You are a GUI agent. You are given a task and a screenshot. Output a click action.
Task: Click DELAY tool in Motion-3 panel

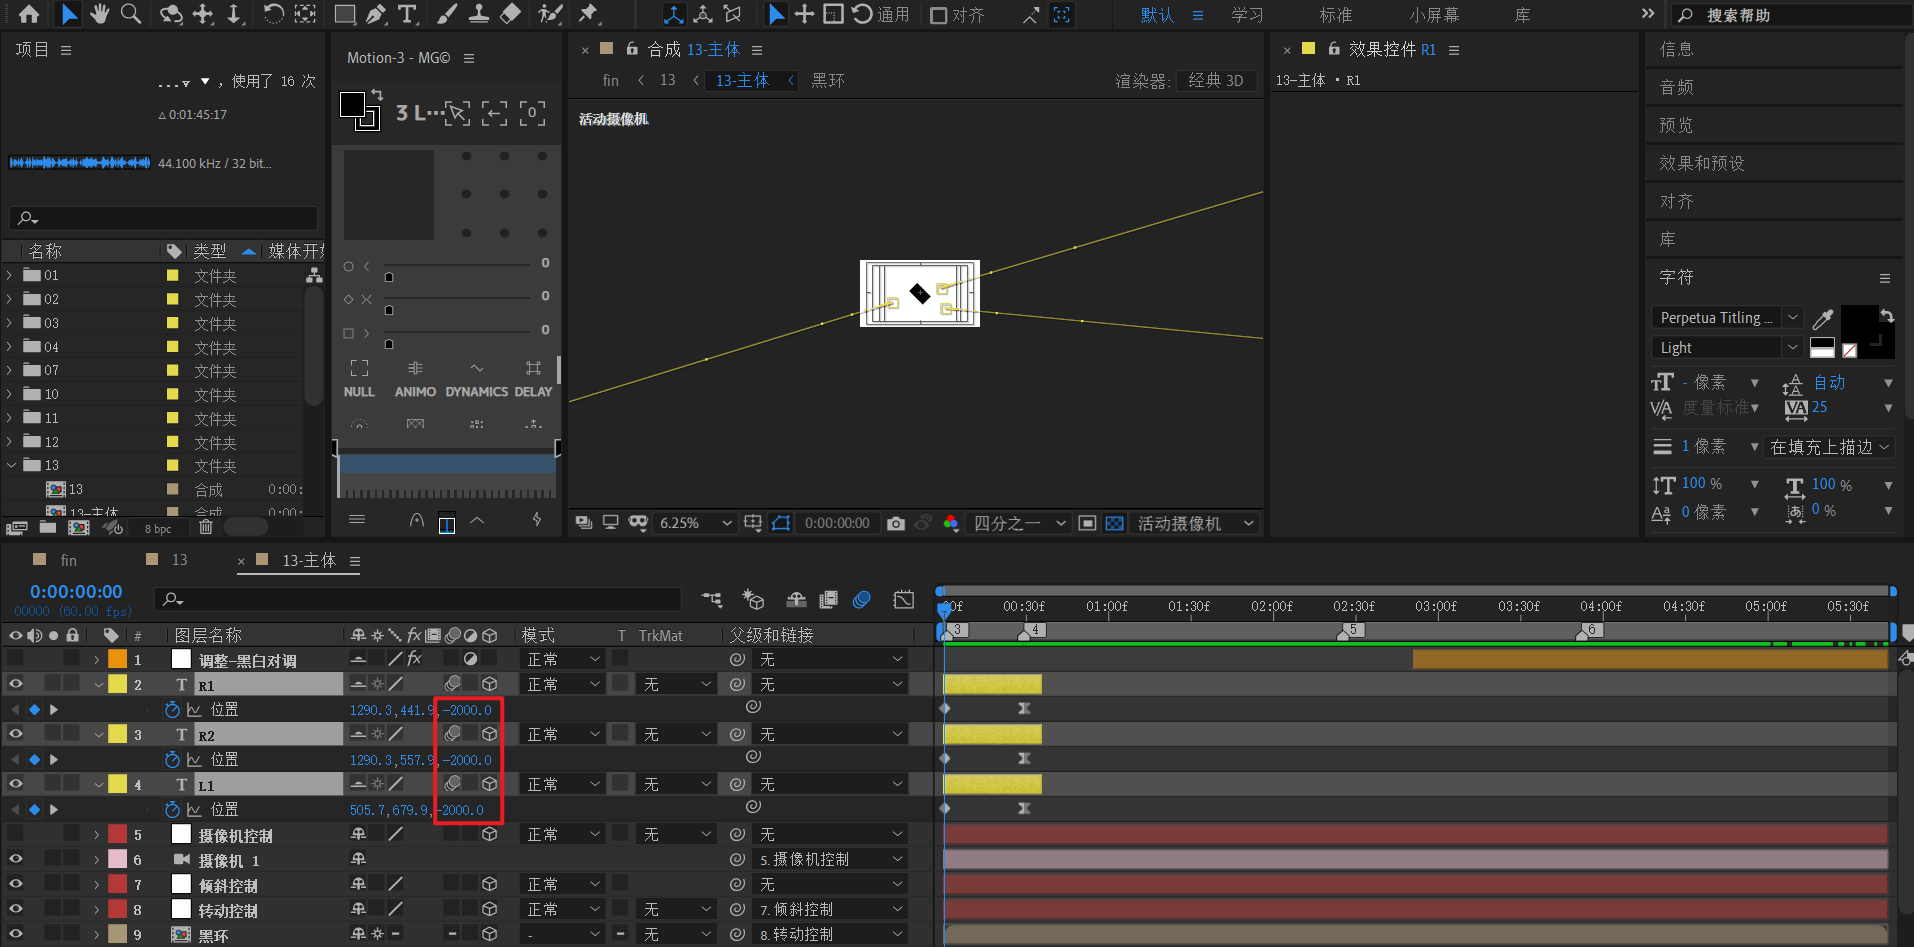tap(533, 379)
